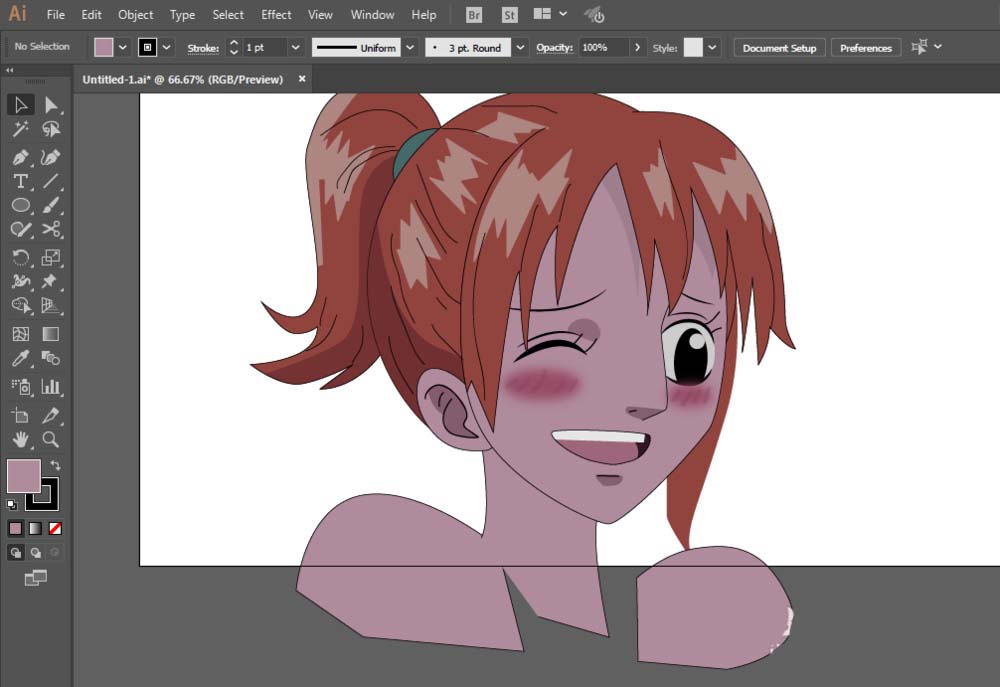
Task: Select the Blend tool
Action: coord(50,358)
